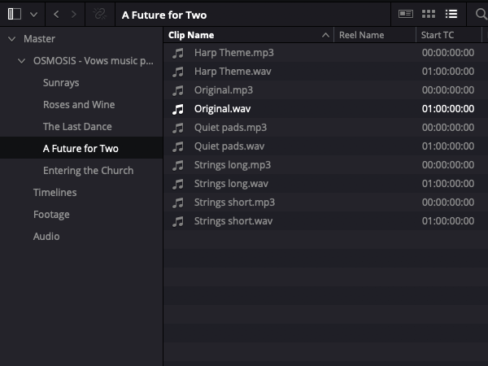This screenshot has width=488, height=366.
Task: Select the Quiet pads.wav clip row
Action: (325, 146)
